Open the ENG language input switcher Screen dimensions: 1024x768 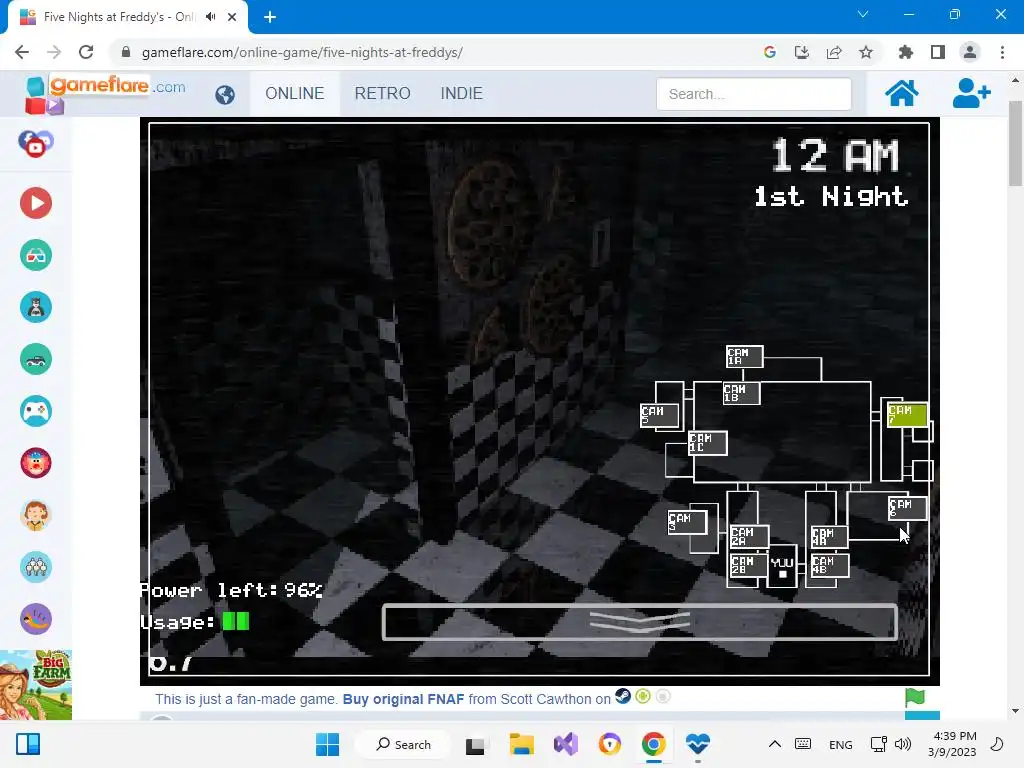(840, 744)
